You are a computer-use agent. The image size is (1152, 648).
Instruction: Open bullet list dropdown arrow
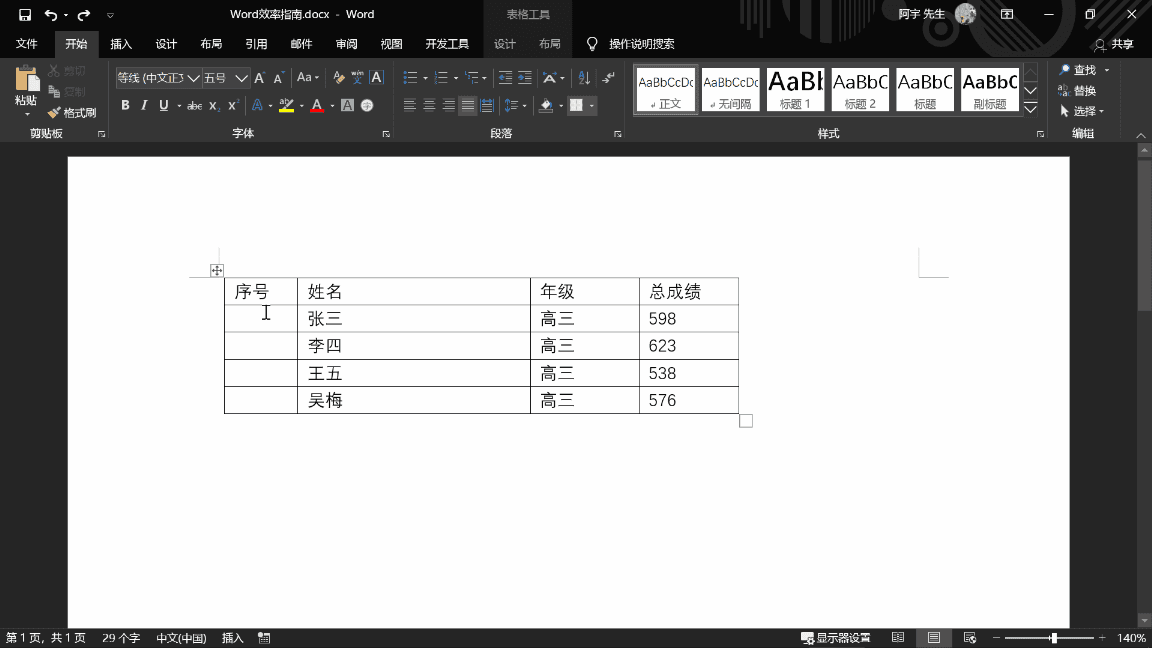[425, 78]
